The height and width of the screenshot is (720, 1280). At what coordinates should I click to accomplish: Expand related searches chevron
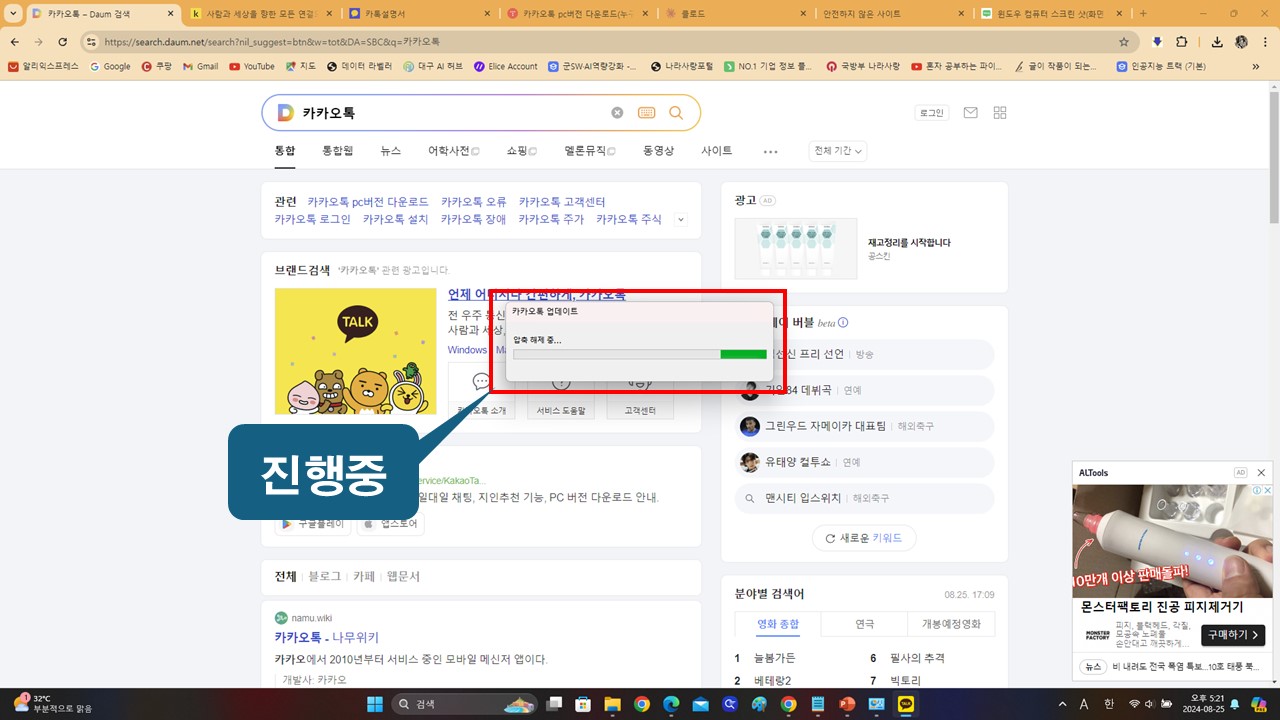coord(681,219)
